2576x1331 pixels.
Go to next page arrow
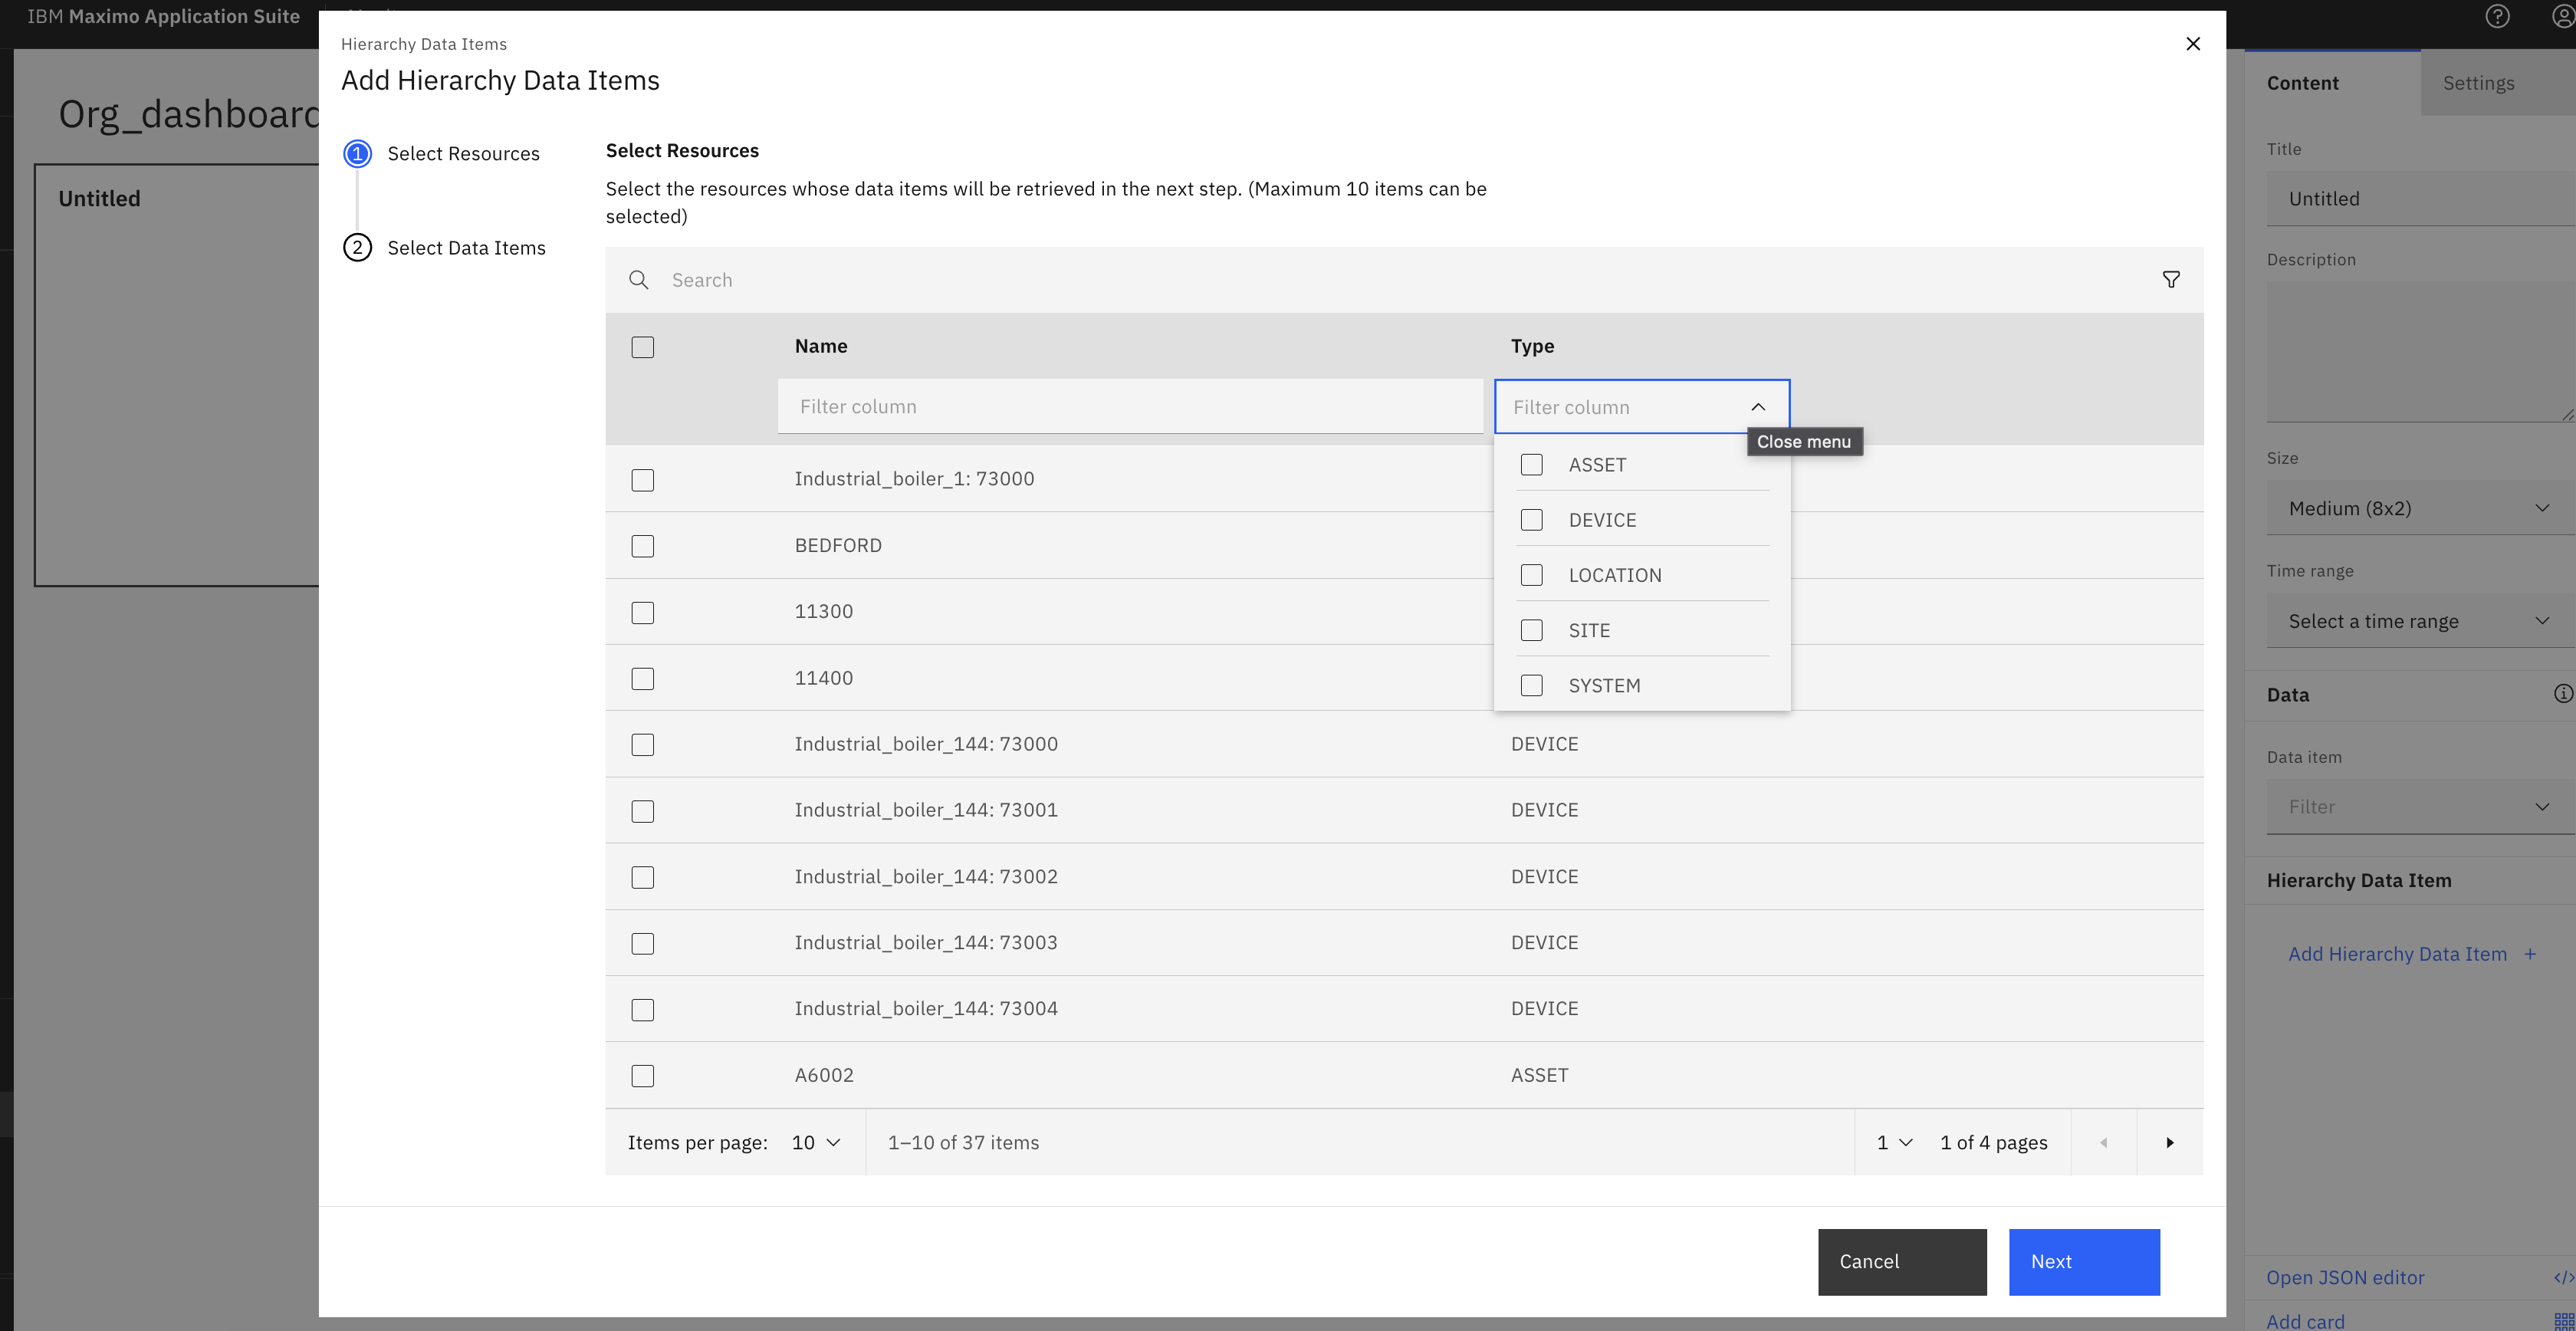click(x=2170, y=1143)
